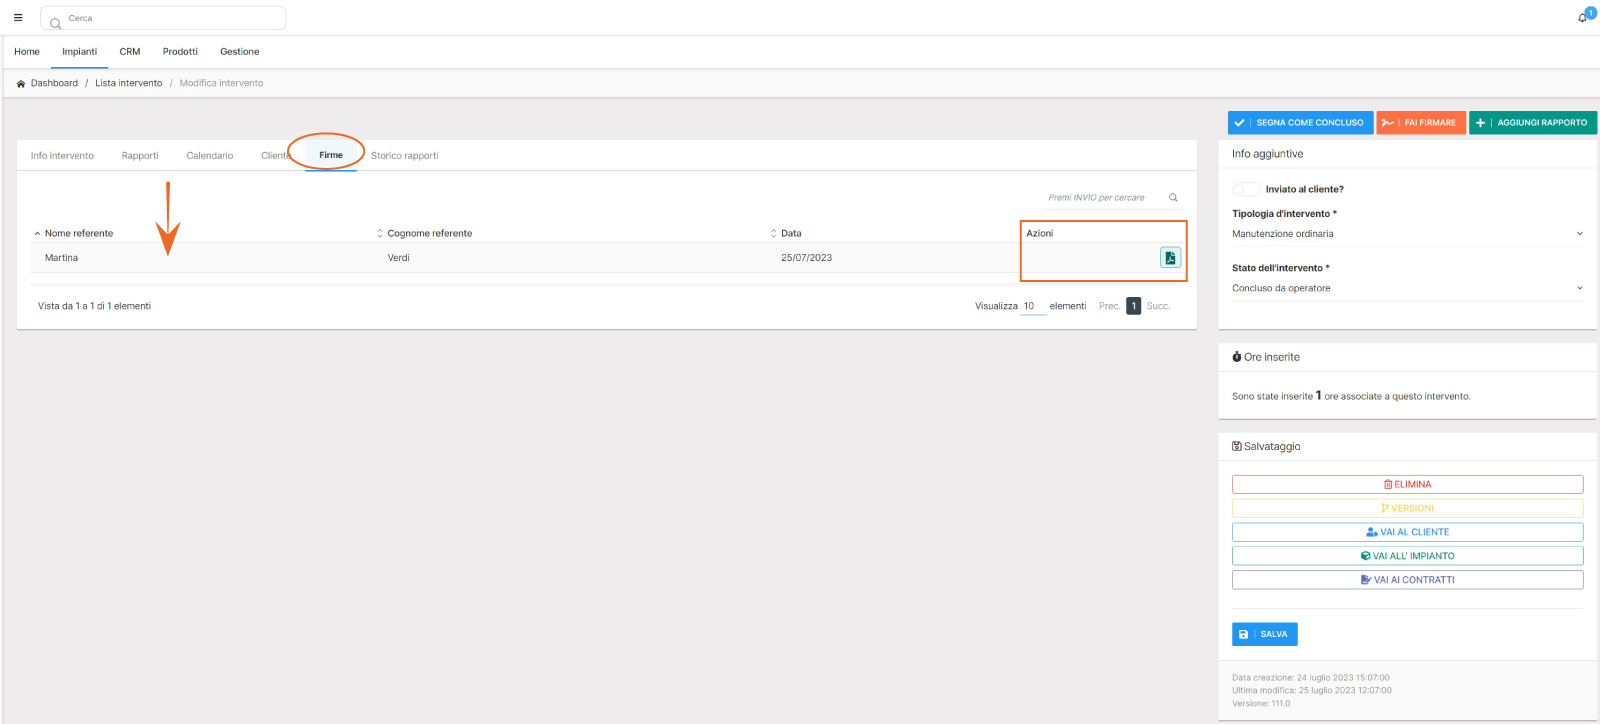Image resolution: width=1600 pixels, height=724 pixels.
Task: Open the hamburger side menu
Action: (18, 18)
